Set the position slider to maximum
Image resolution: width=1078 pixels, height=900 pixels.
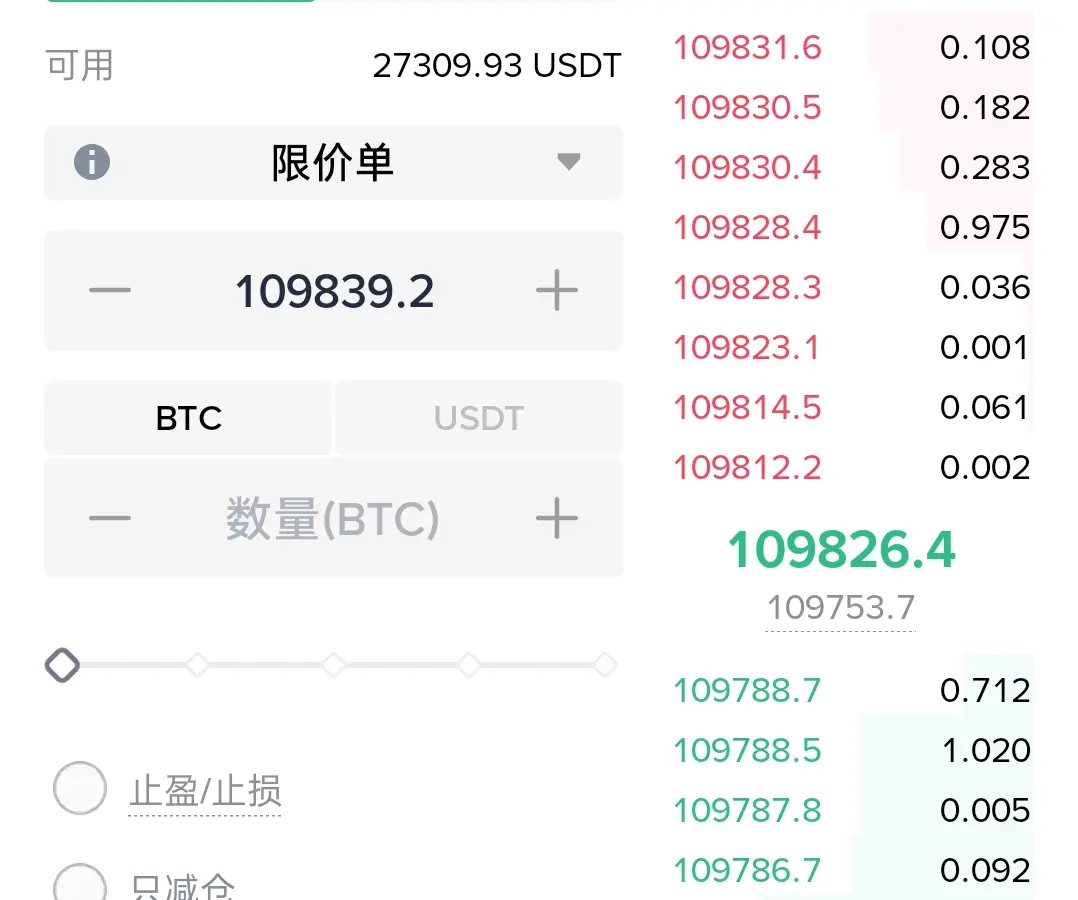[605, 665]
